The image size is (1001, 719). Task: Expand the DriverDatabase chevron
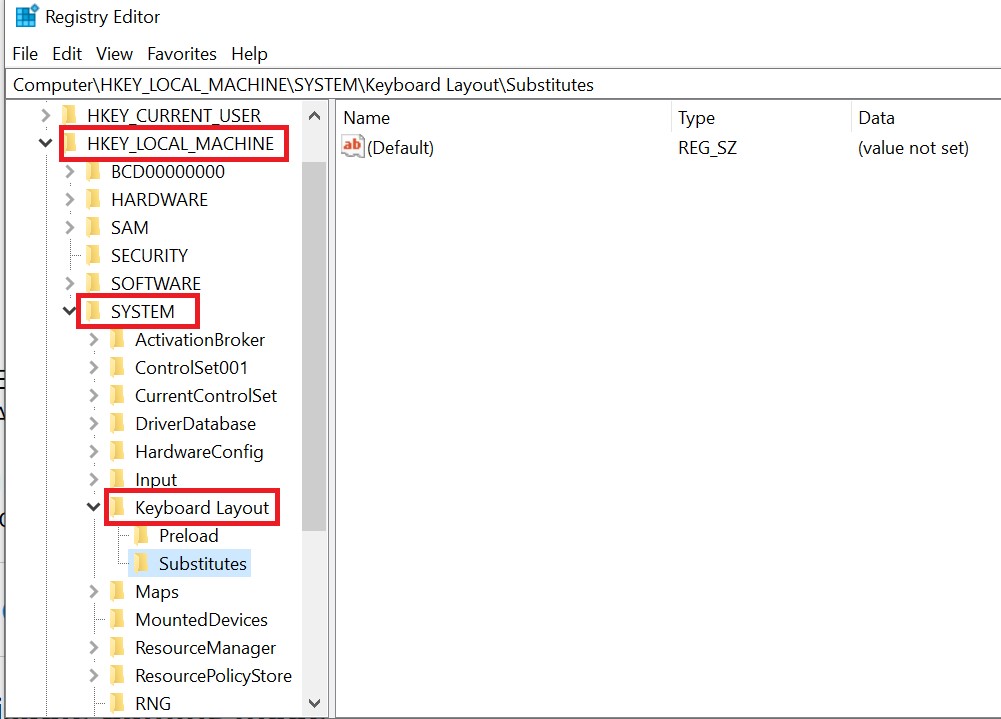[x=94, y=423]
